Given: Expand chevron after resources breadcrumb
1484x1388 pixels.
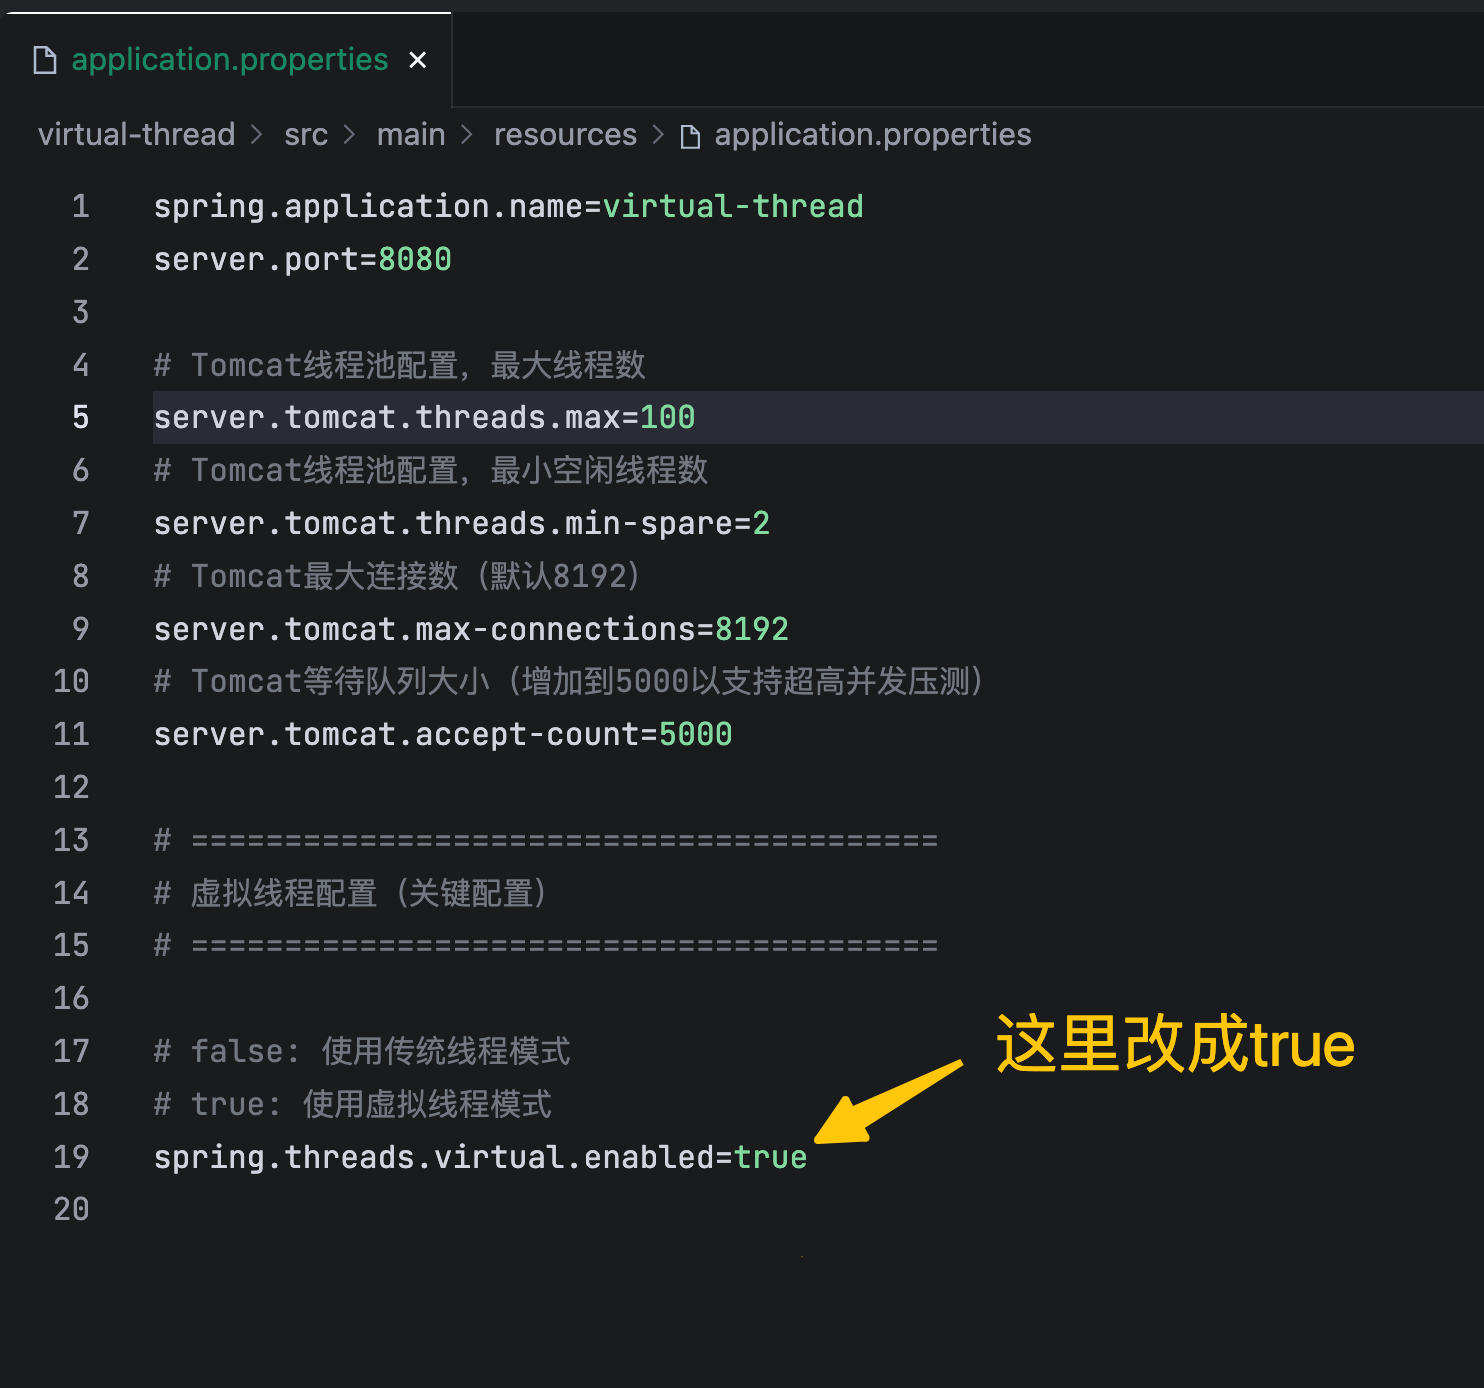Looking at the screenshot, I should pos(658,134).
